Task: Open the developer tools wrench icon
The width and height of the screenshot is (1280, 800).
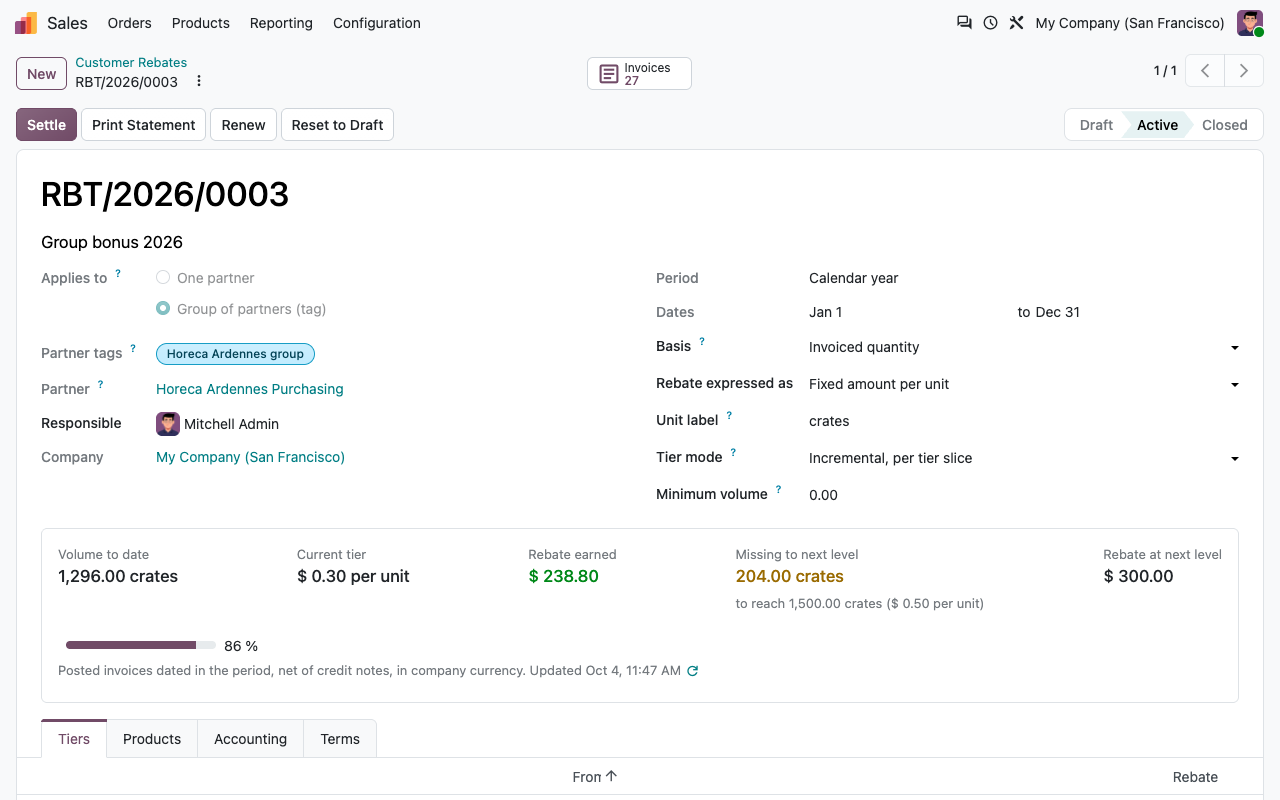Action: pyautogui.click(x=1016, y=22)
